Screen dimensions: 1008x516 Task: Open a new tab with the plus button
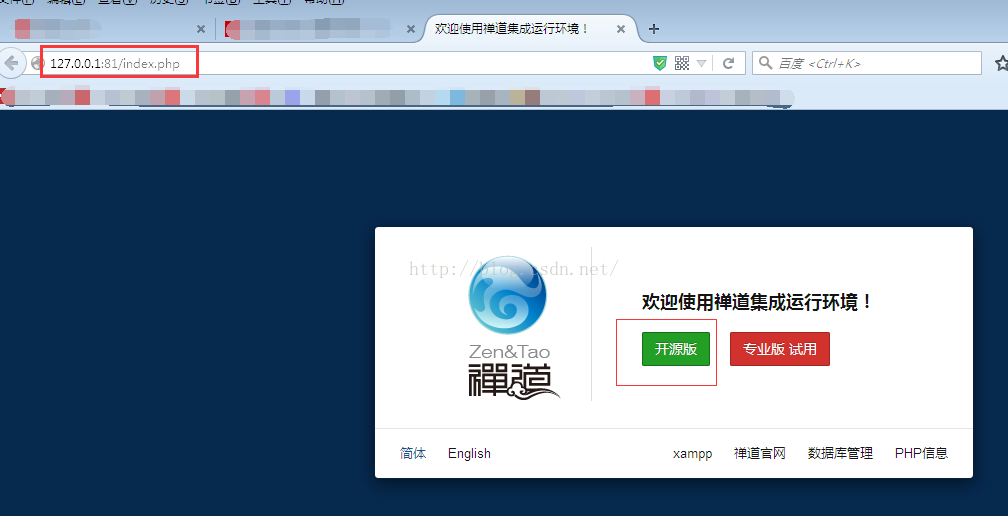654,29
